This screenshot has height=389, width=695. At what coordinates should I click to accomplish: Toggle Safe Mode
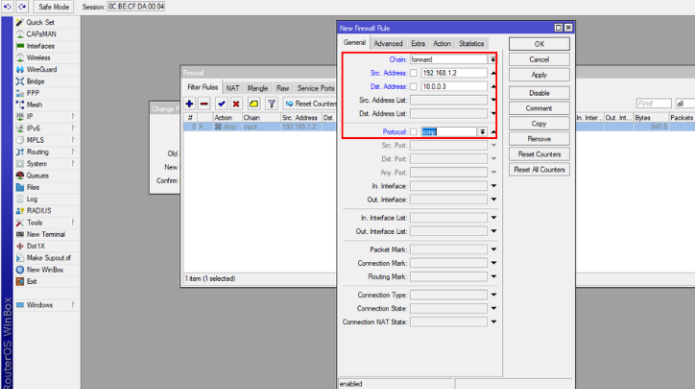tap(53, 7)
